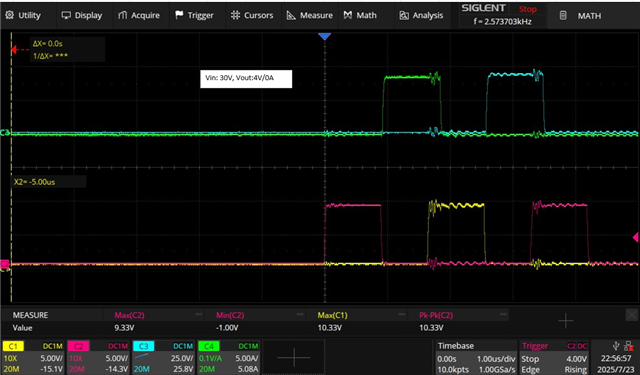Click the Min(C2) measurement header

[230, 315]
